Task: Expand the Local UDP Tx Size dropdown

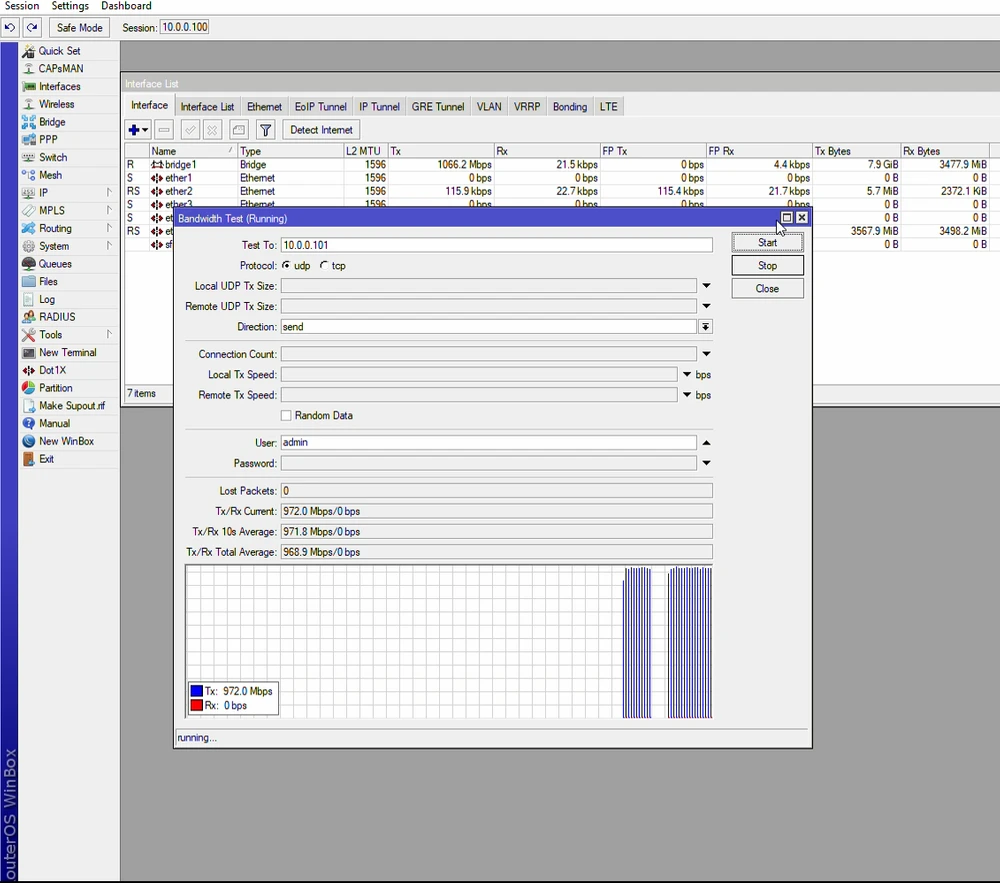Action: tap(706, 285)
